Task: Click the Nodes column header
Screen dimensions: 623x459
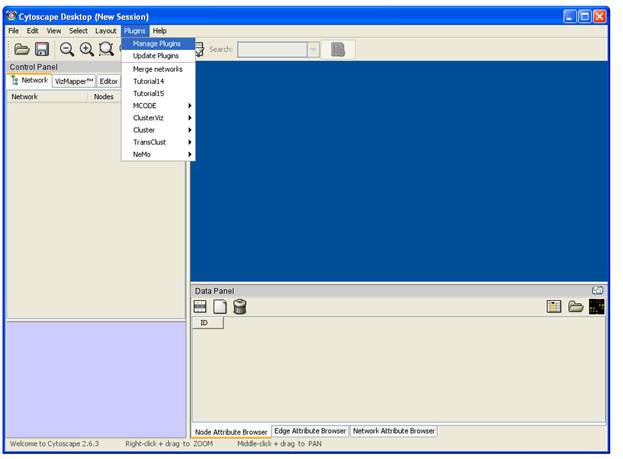Action: (104, 97)
